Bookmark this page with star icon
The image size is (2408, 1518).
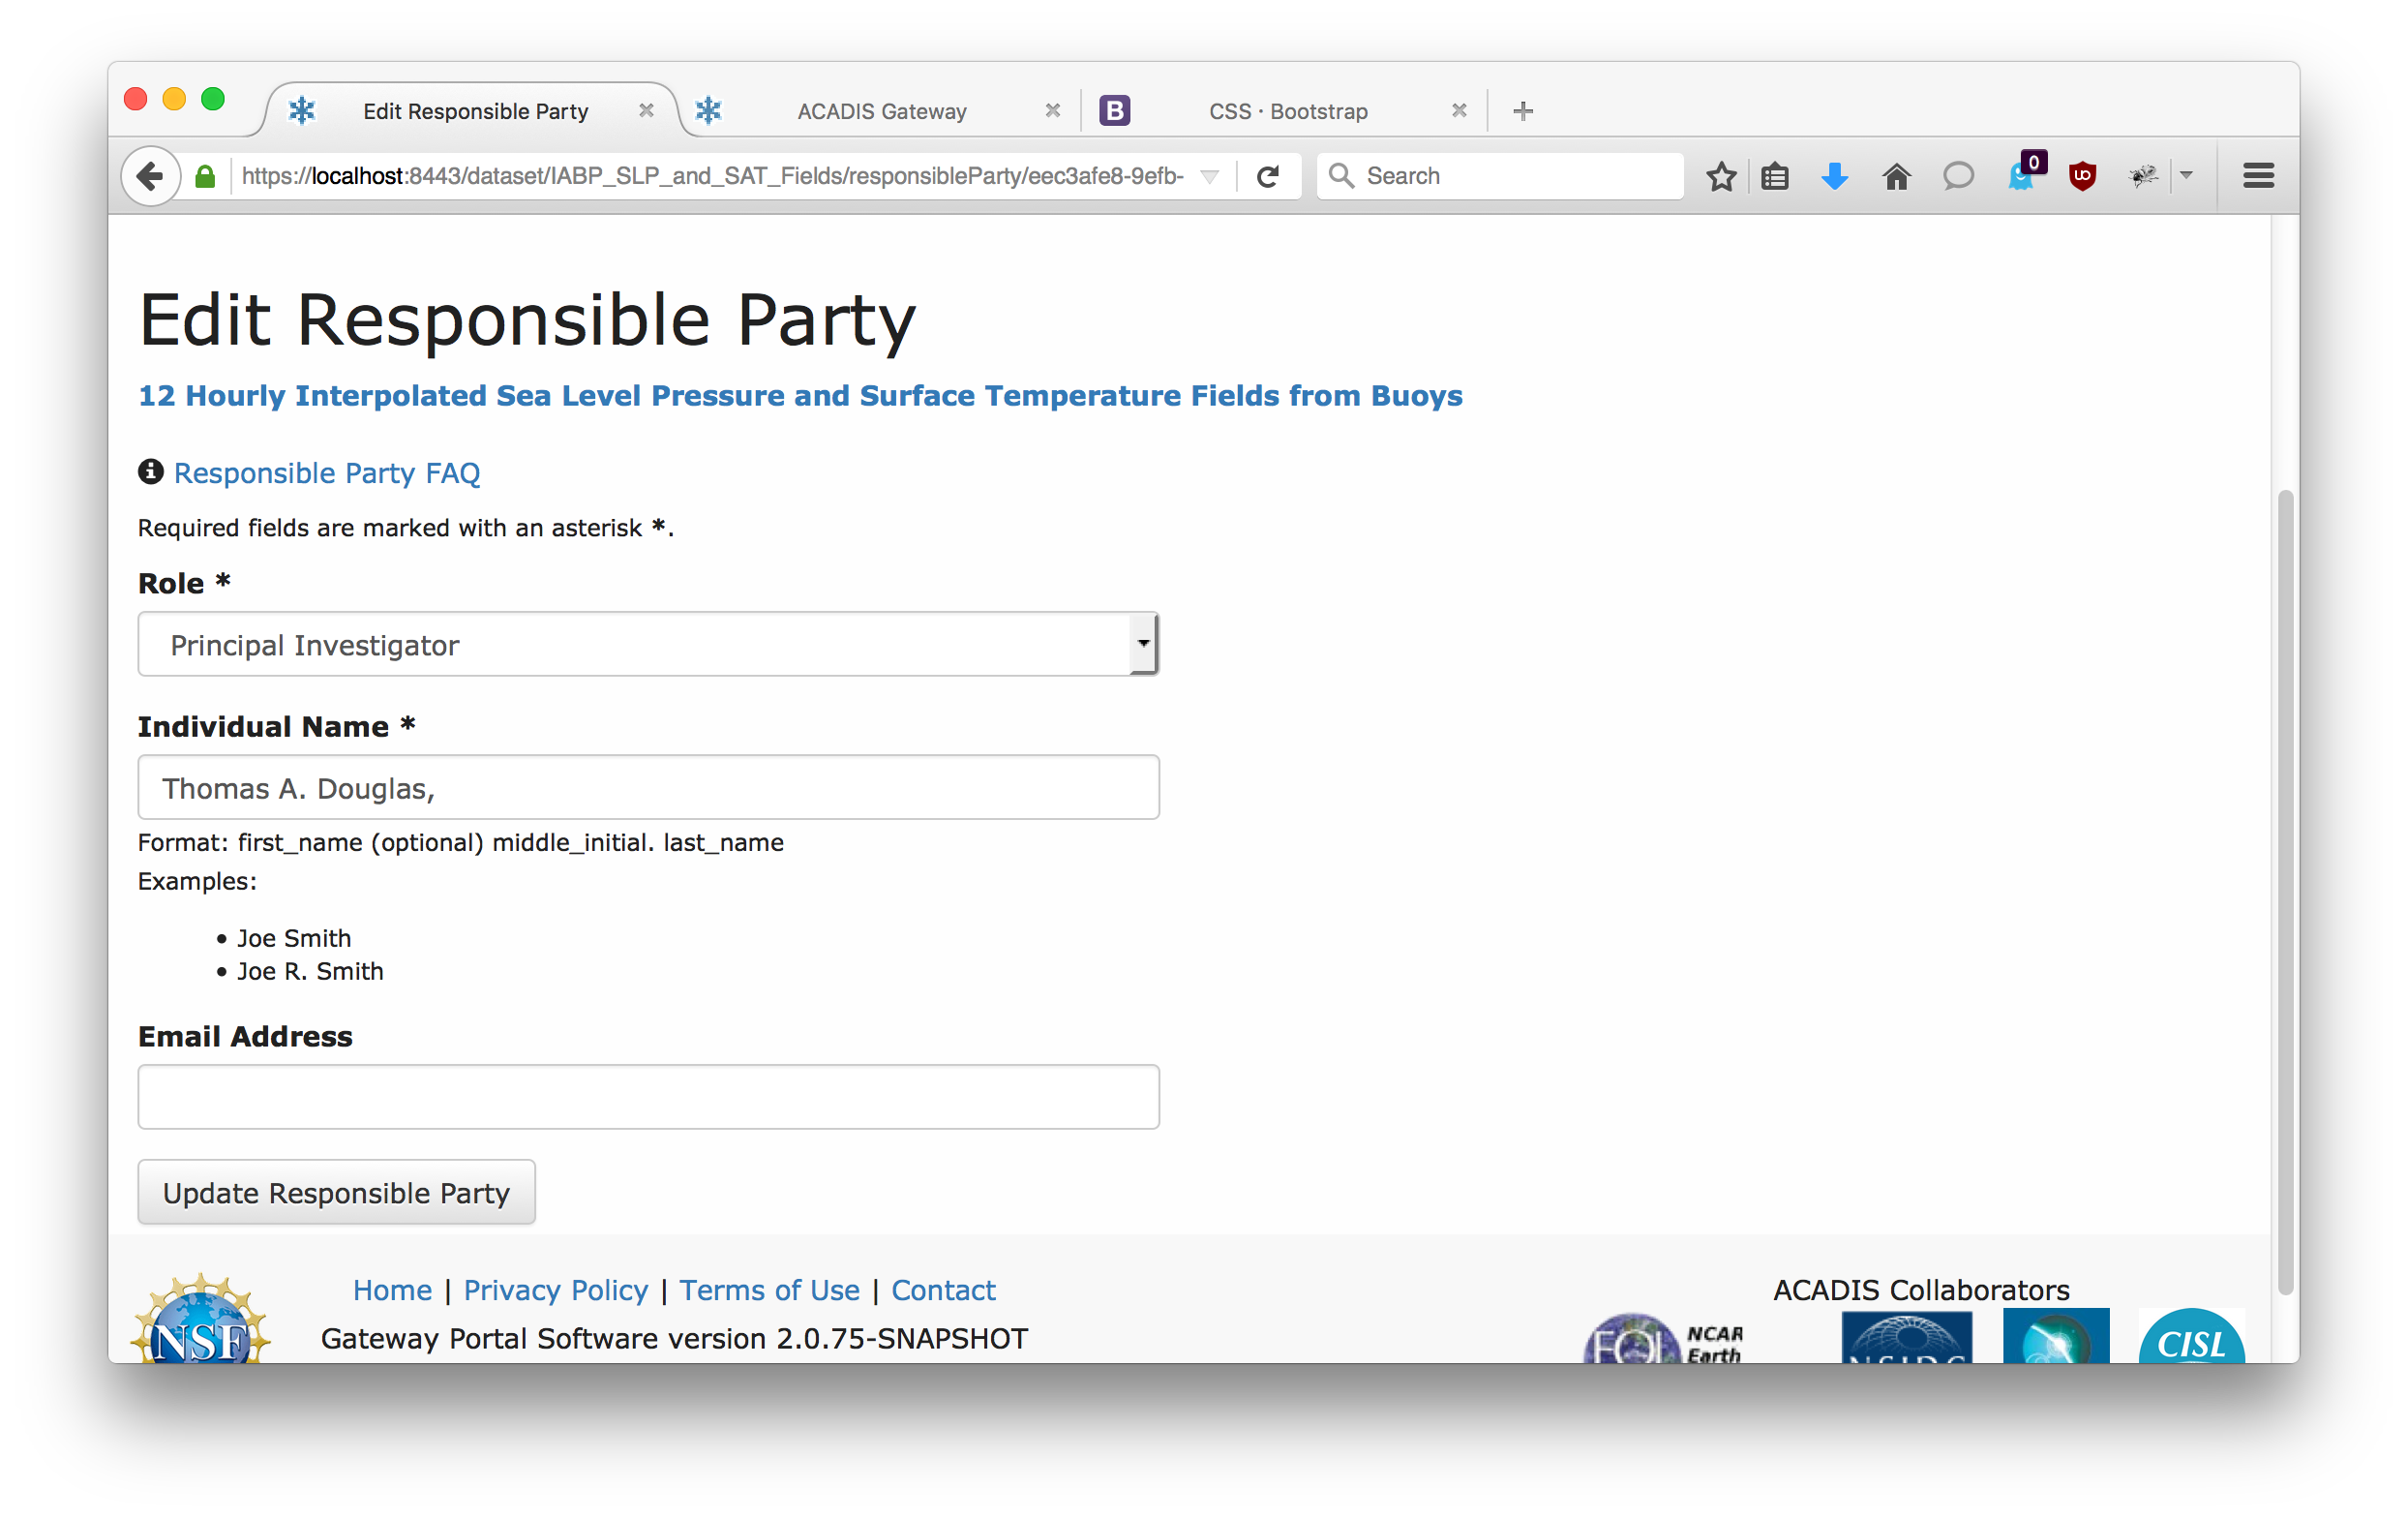coord(1721,176)
